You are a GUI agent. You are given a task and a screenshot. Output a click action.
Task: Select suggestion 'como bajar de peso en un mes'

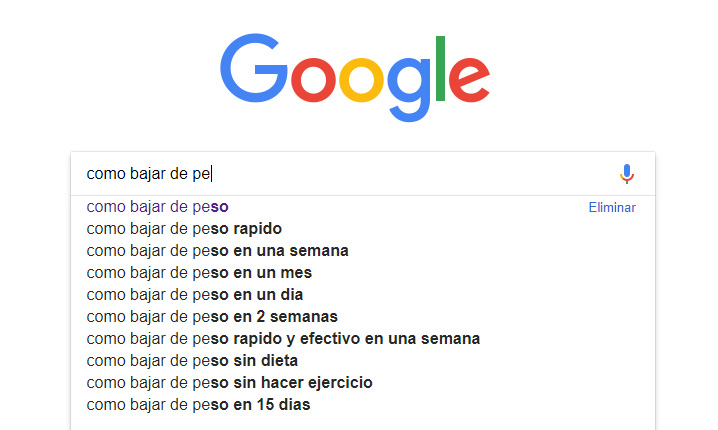tap(199, 273)
